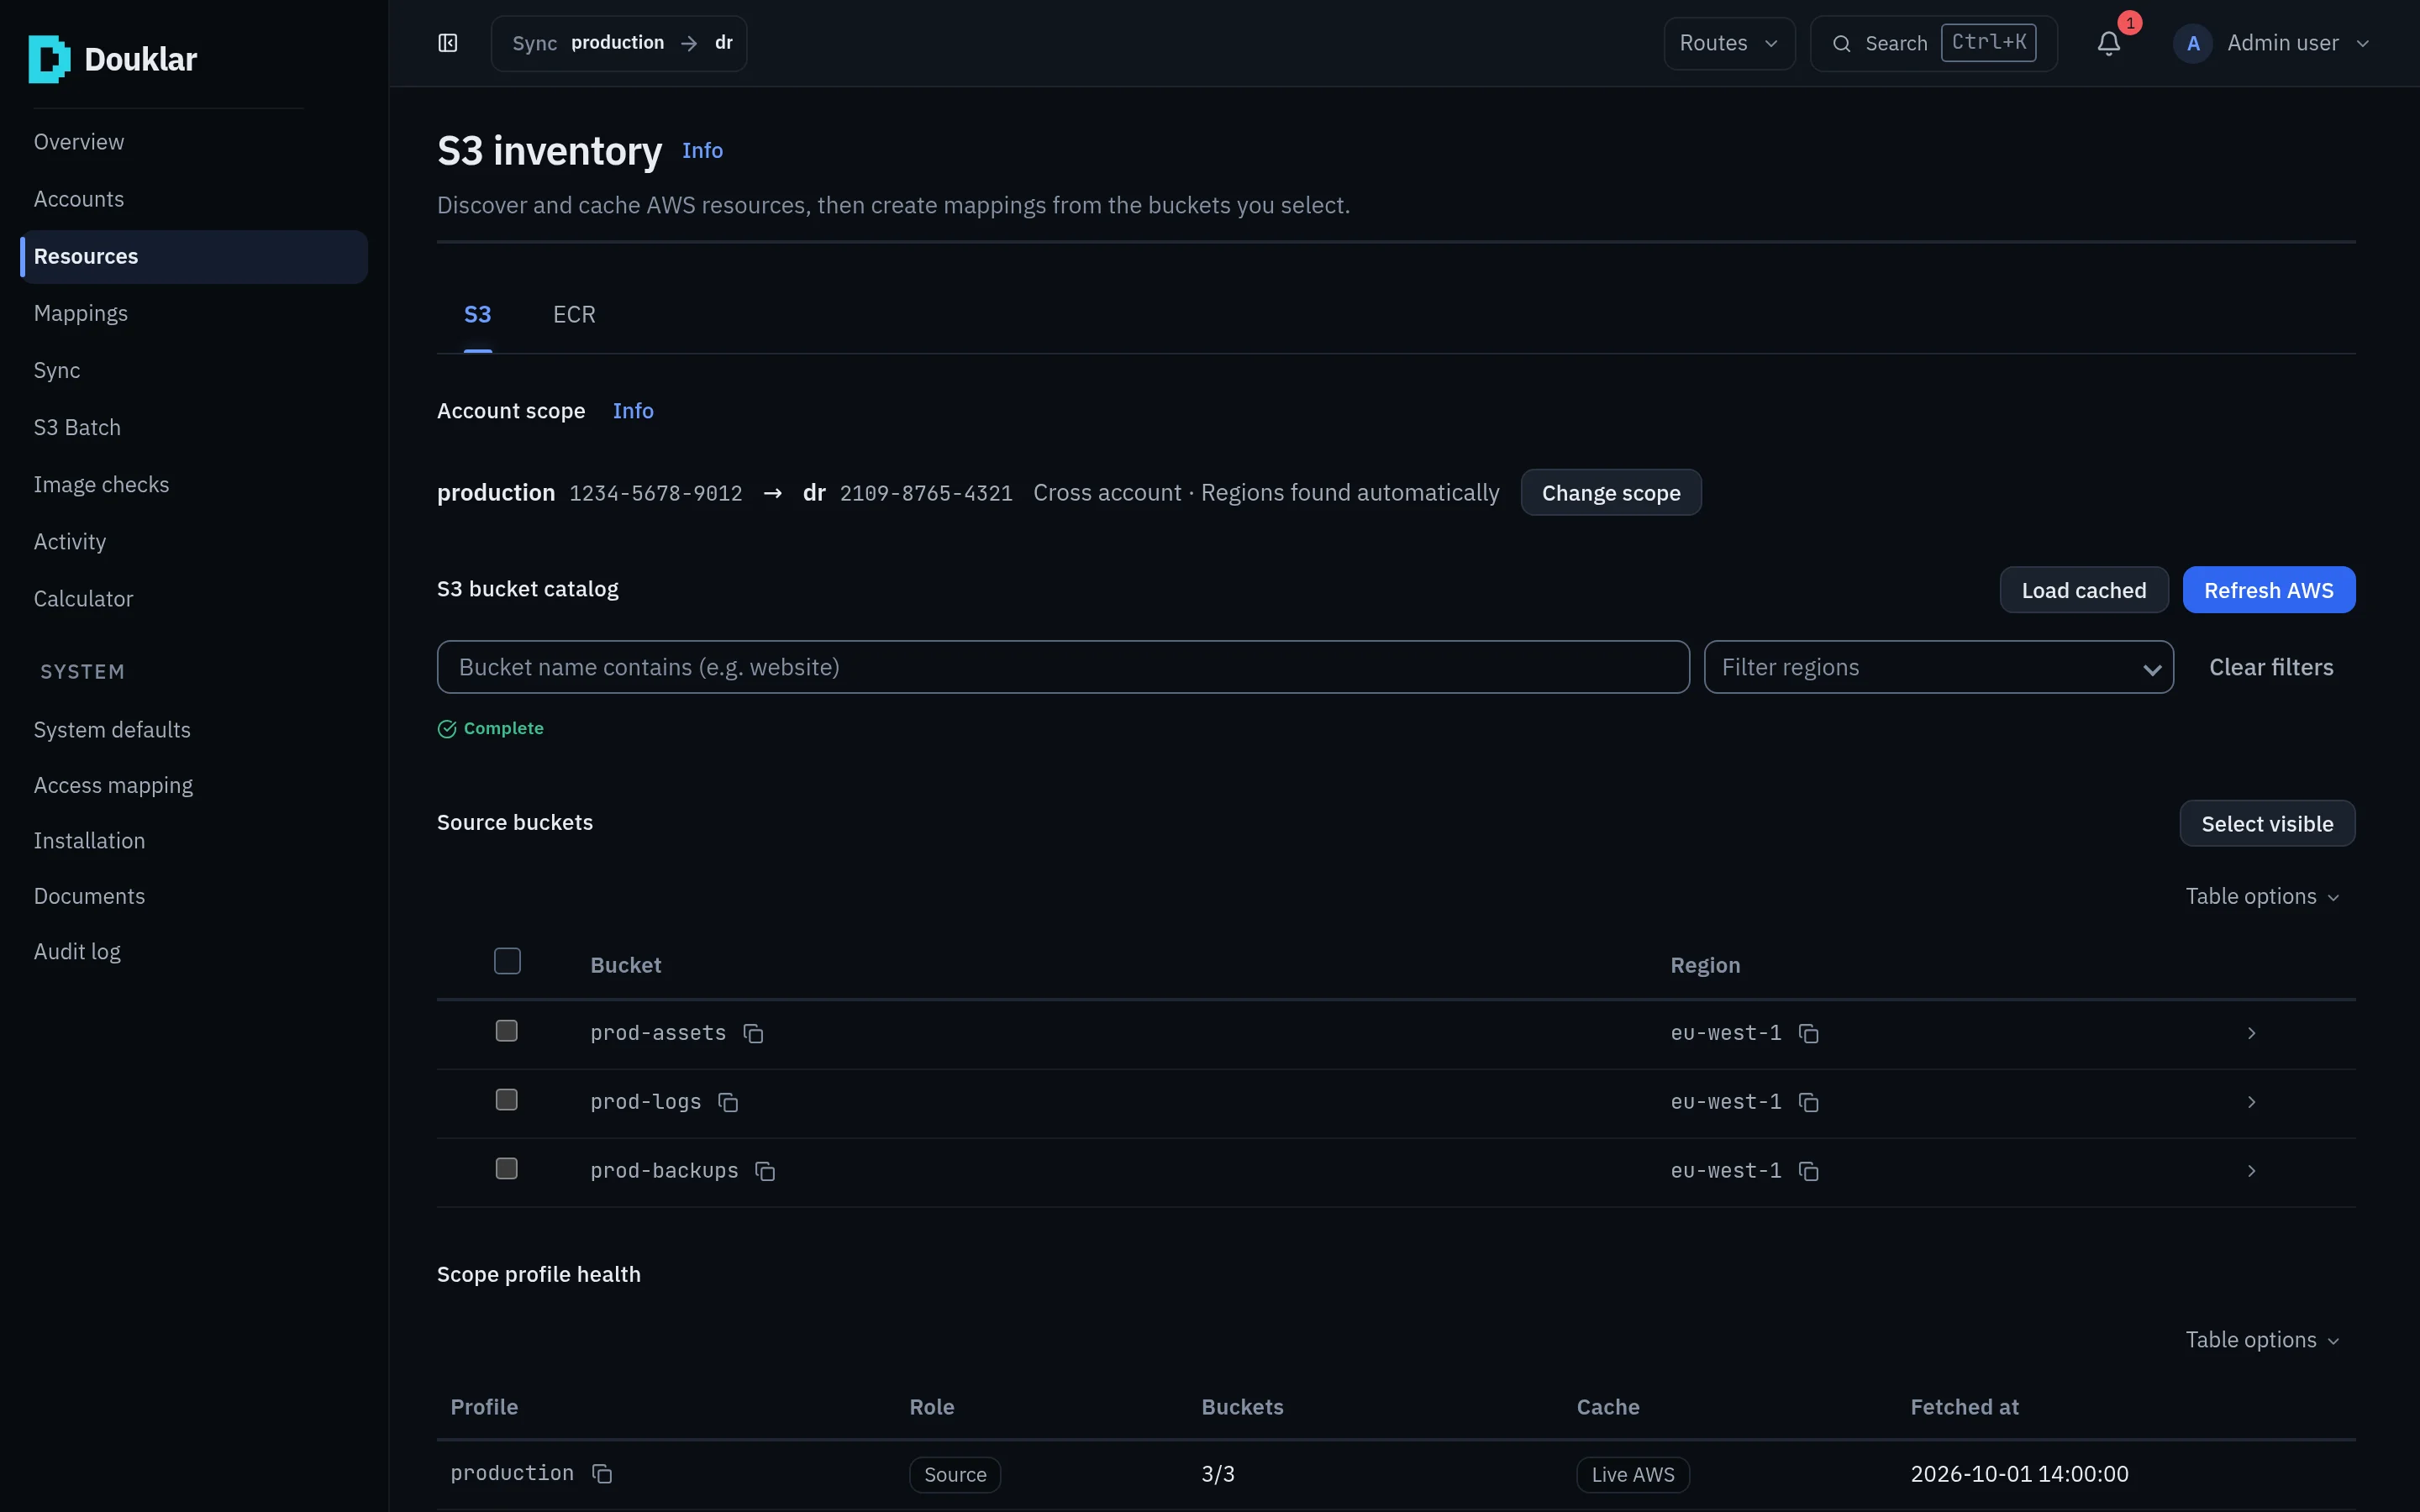The width and height of the screenshot is (2420, 1512).
Task: Expand the Admin user menu chevron
Action: (x=2363, y=44)
